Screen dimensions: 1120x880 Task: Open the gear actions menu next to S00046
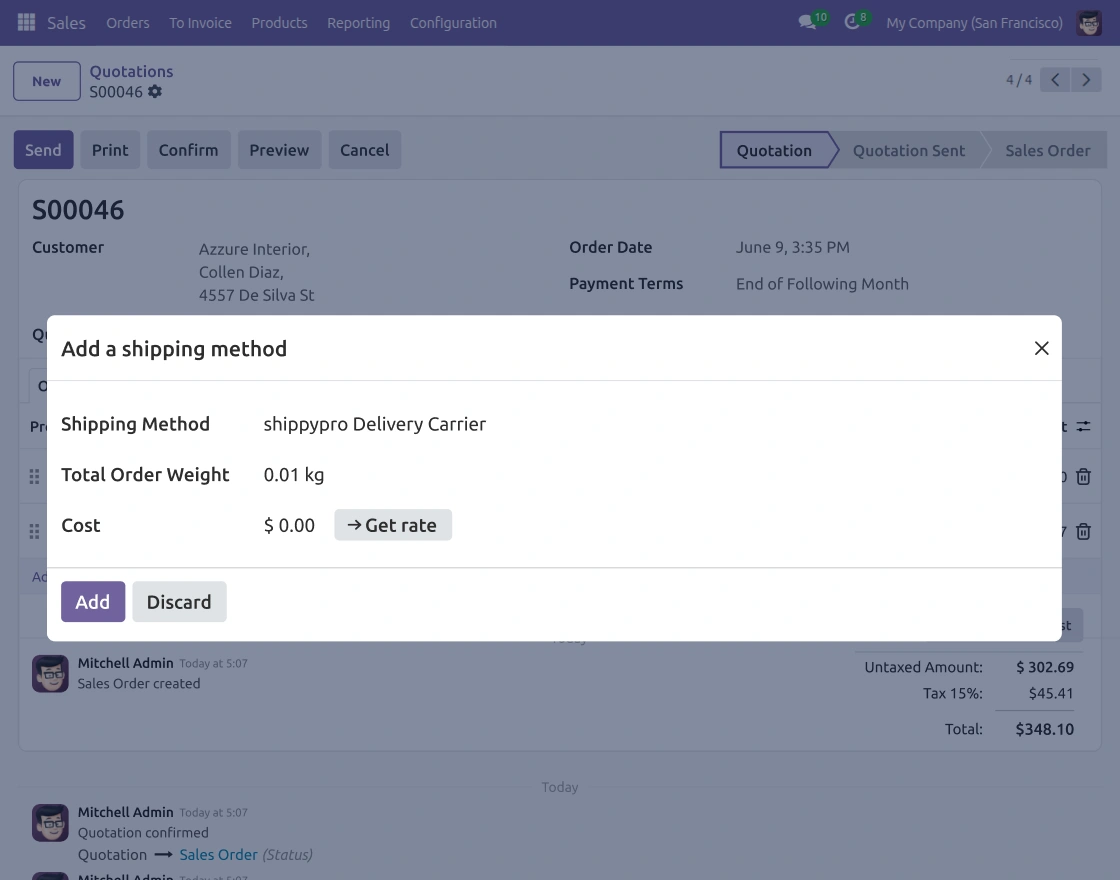coord(155,91)
